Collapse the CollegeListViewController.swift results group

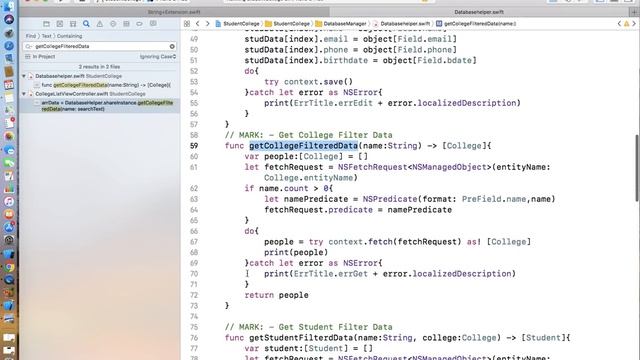point(24,94)
